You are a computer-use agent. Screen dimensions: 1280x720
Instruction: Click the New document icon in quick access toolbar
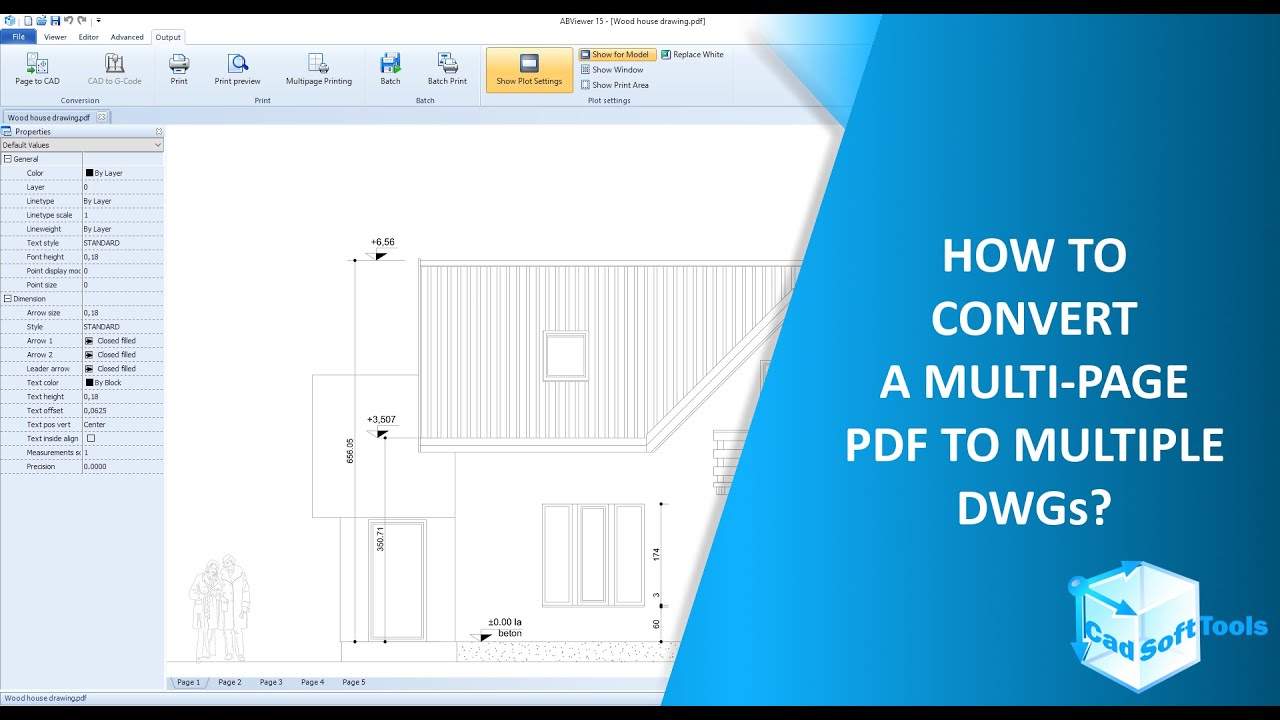(x=28, y=20)
